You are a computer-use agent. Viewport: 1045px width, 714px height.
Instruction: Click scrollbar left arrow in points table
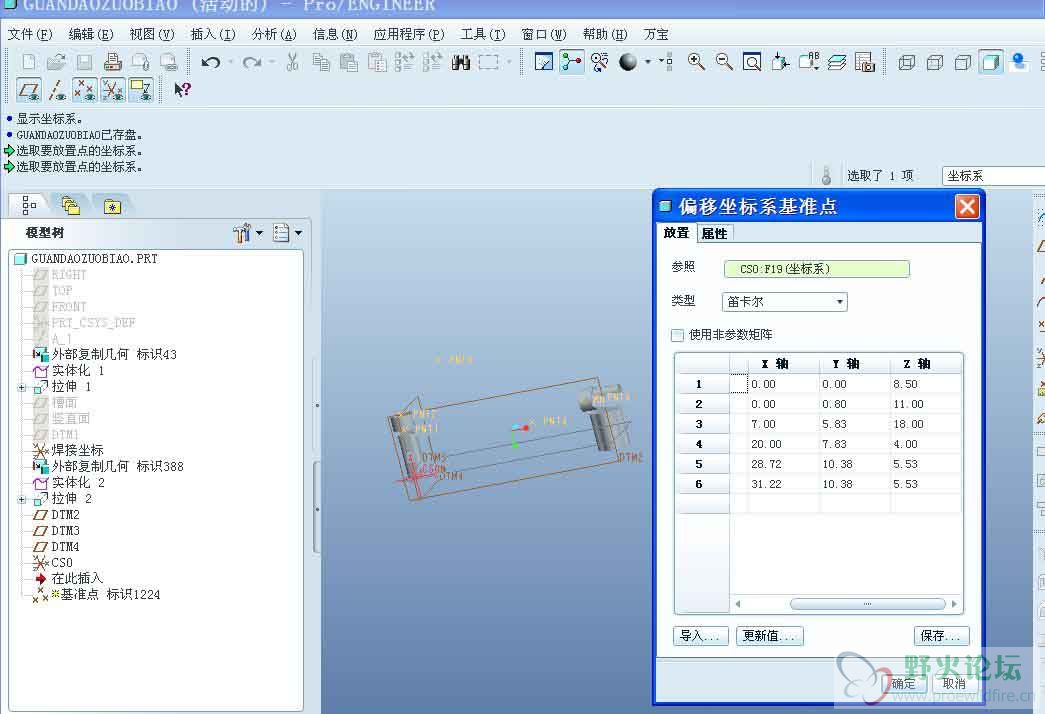738,604
